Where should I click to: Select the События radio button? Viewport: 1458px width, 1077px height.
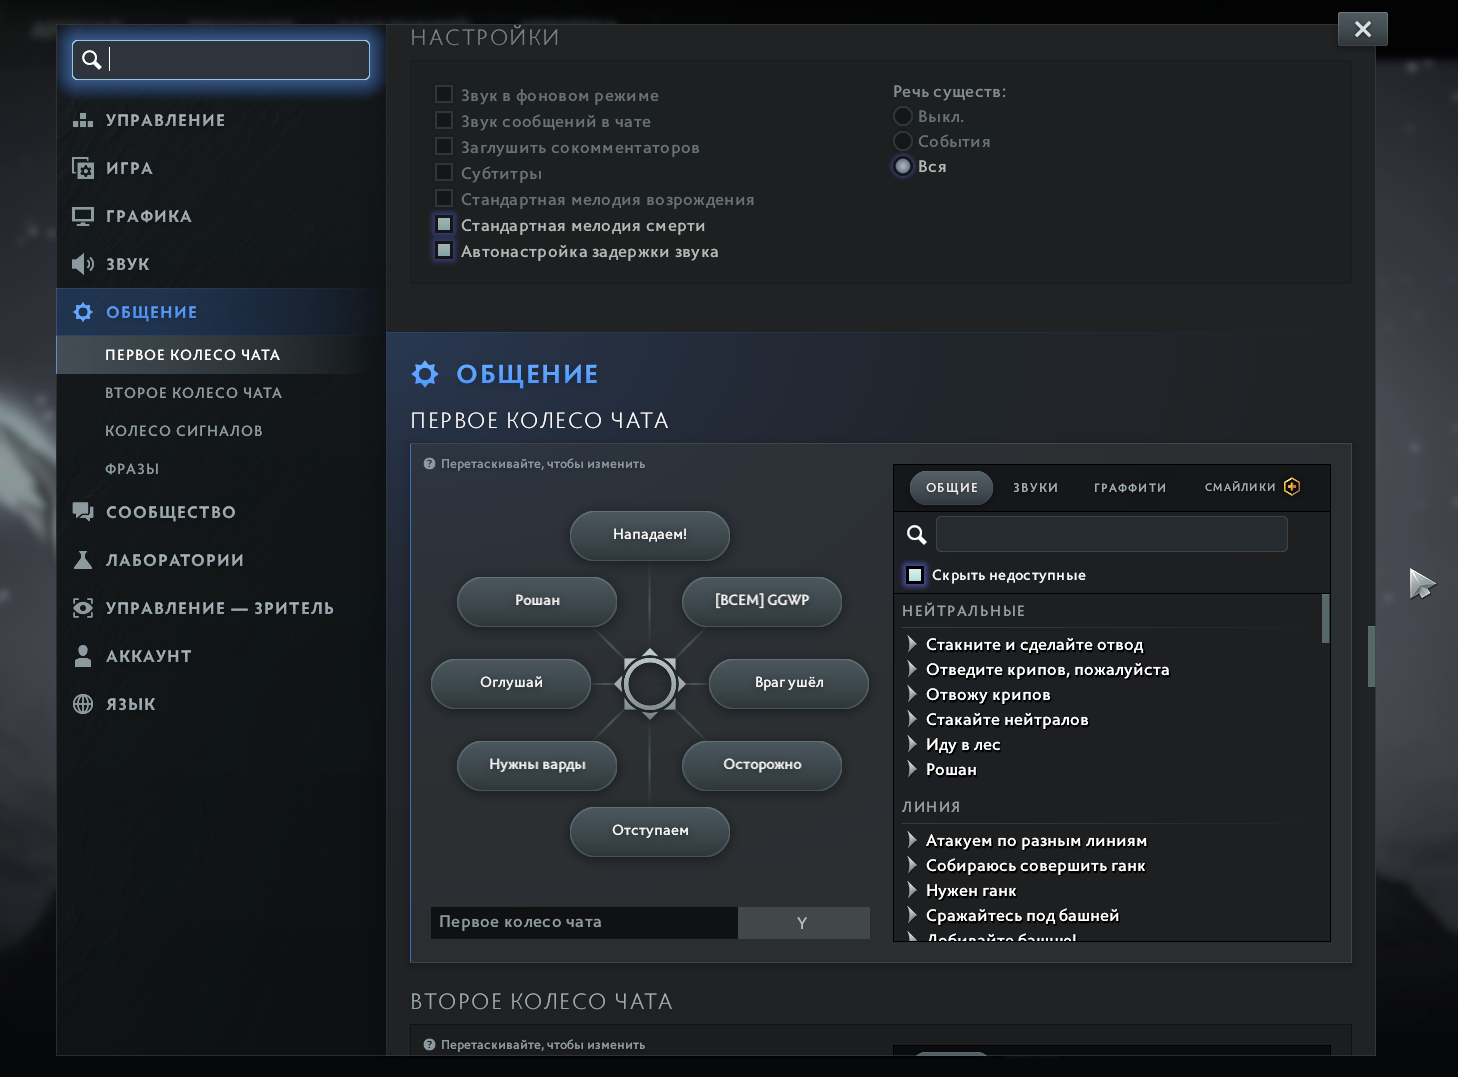903,141
